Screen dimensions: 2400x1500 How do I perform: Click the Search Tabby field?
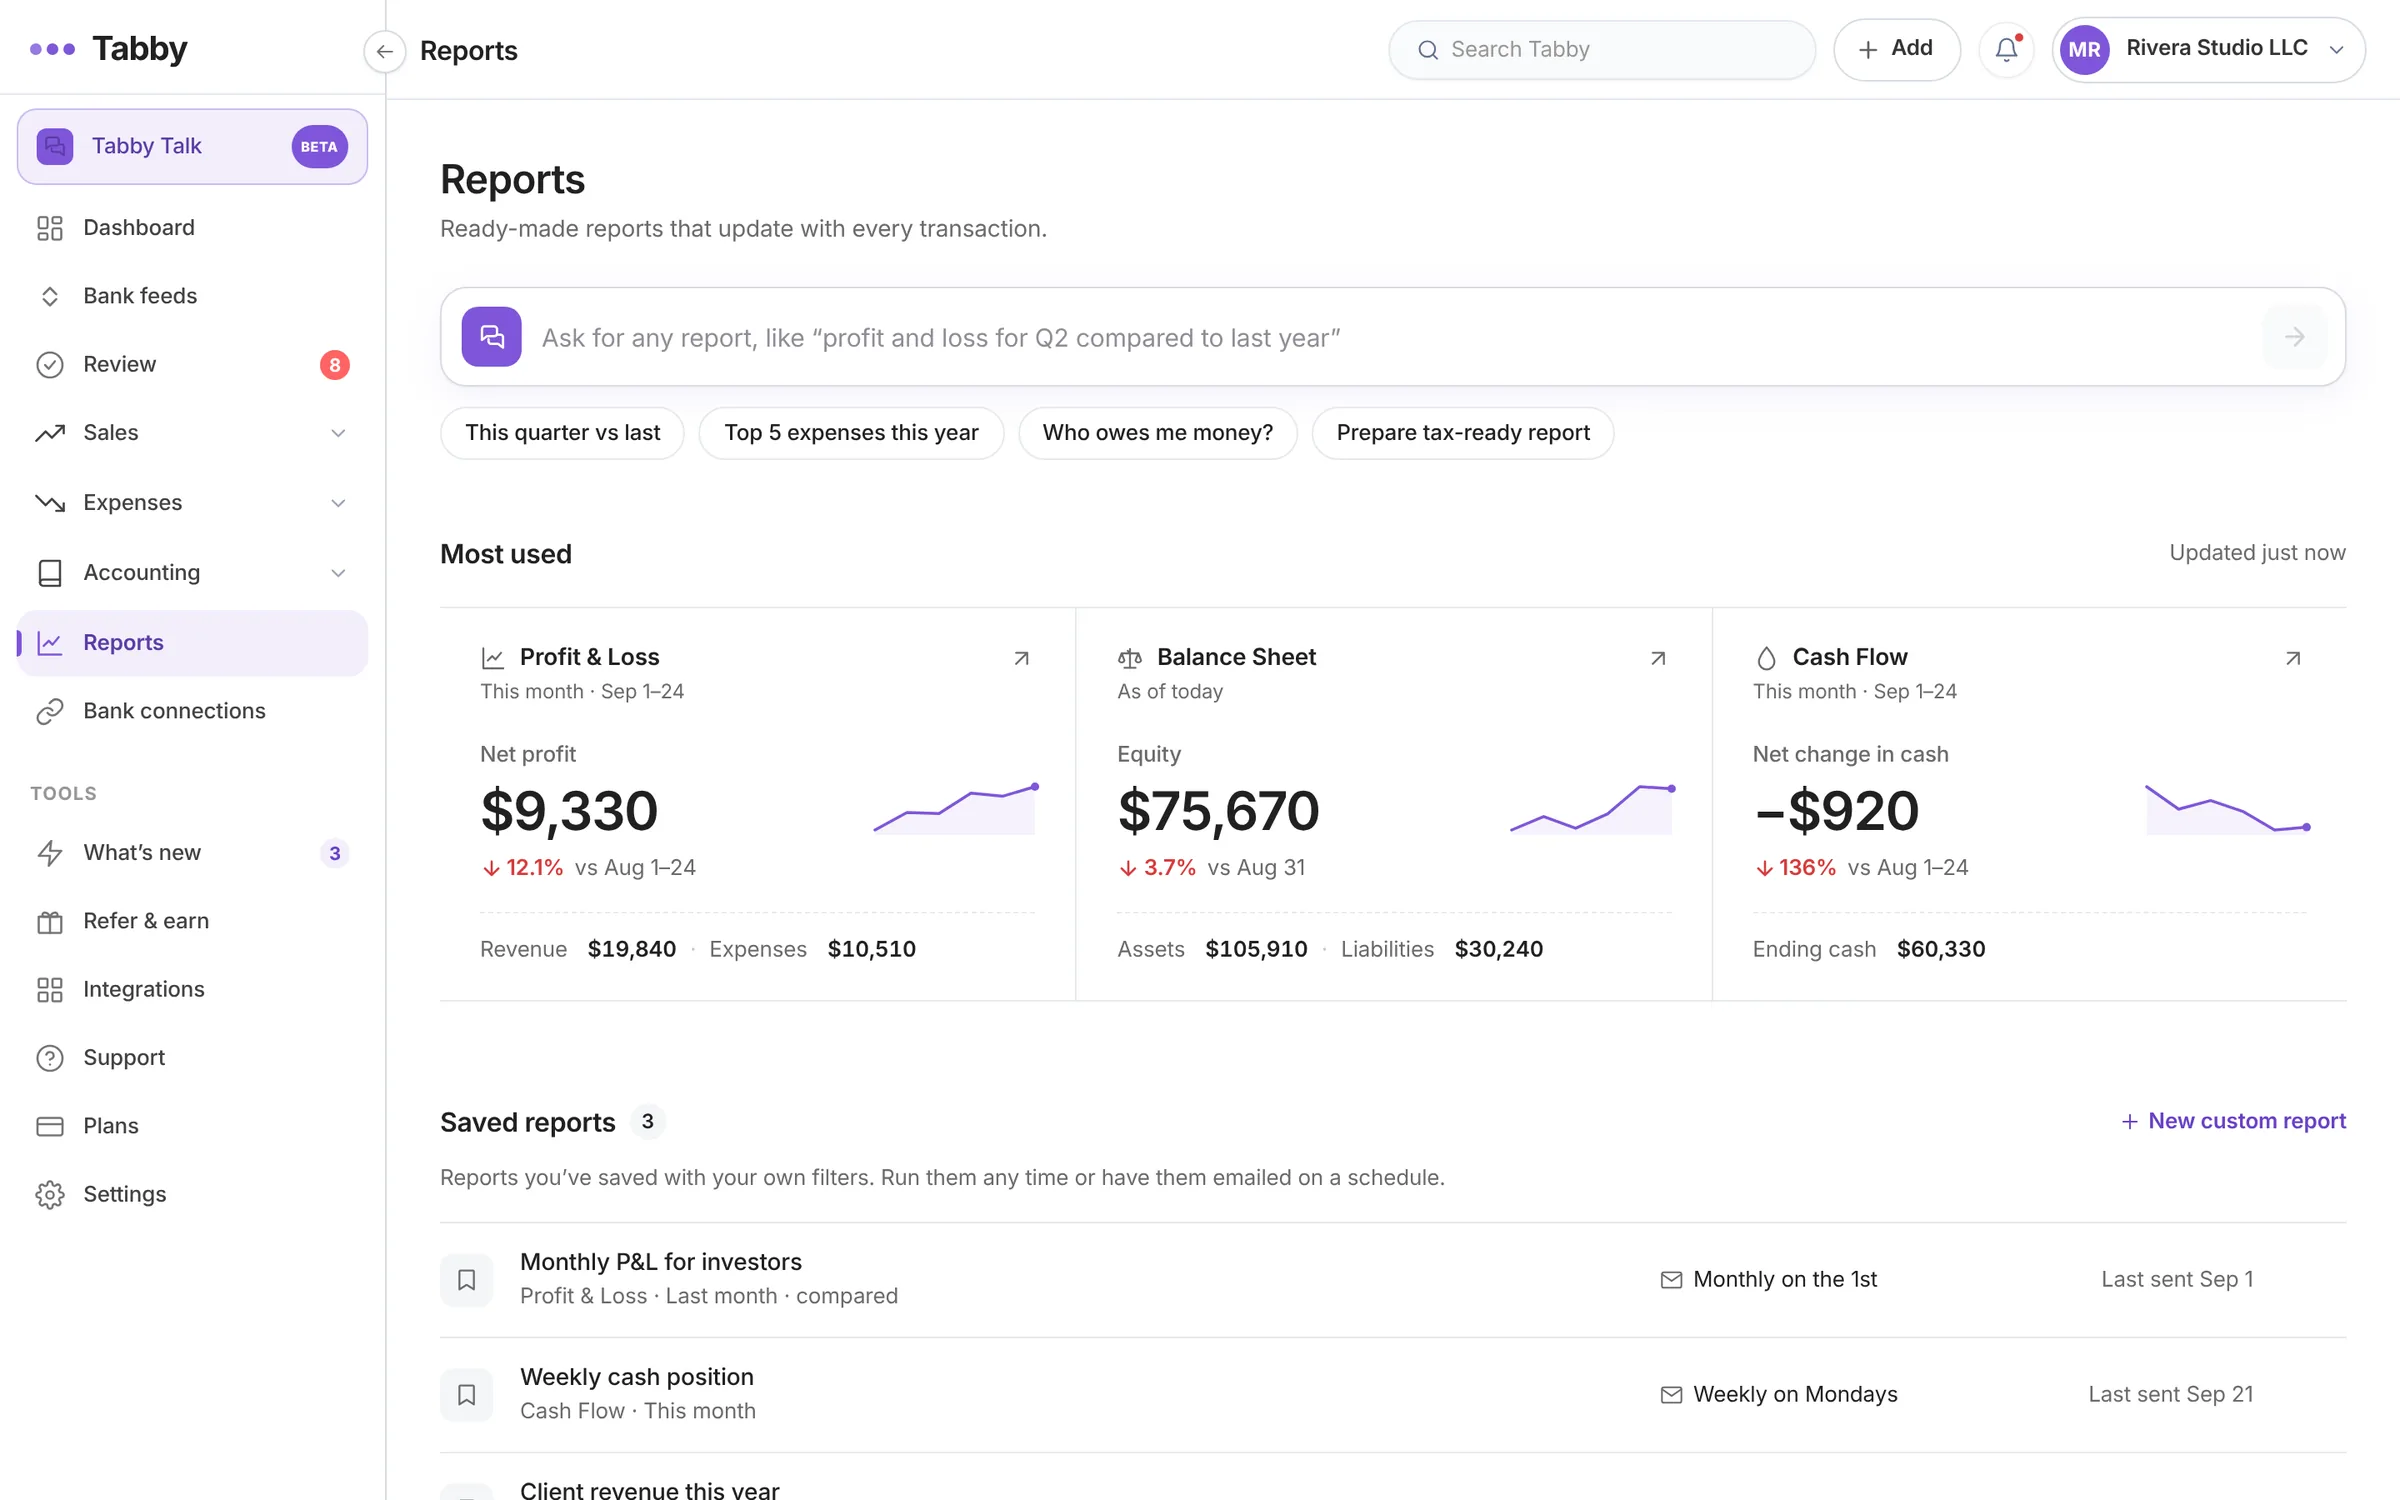[x=1601, y=50]
